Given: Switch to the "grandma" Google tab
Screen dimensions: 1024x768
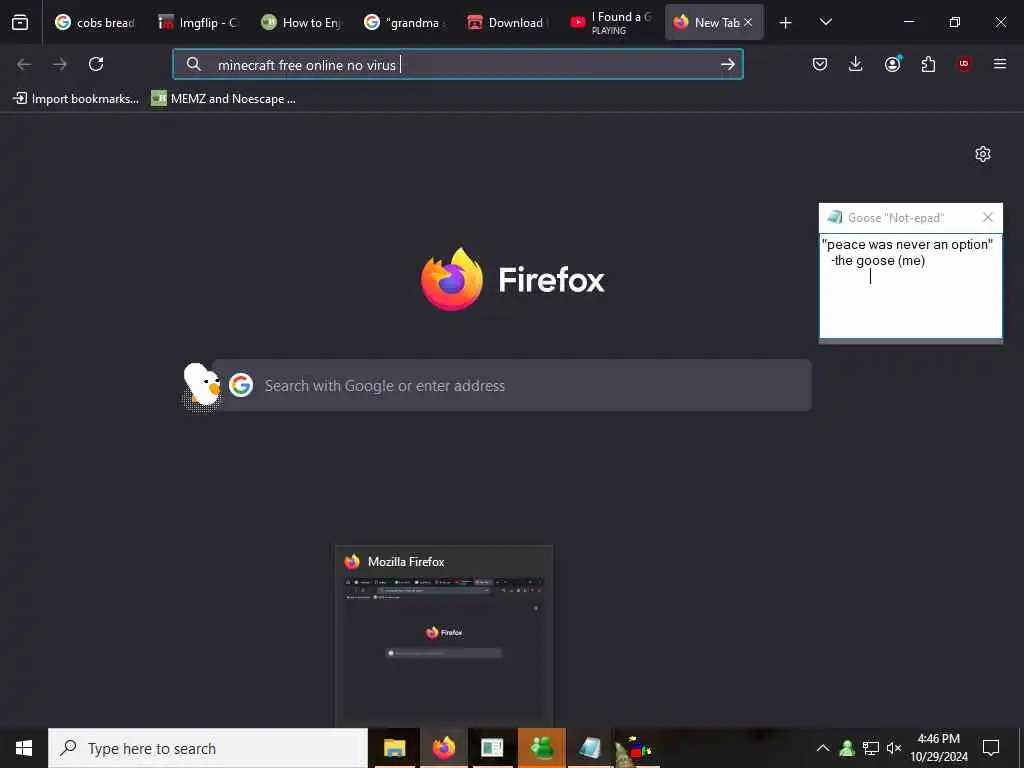Looking at the screenshot, I should point(405,22).
